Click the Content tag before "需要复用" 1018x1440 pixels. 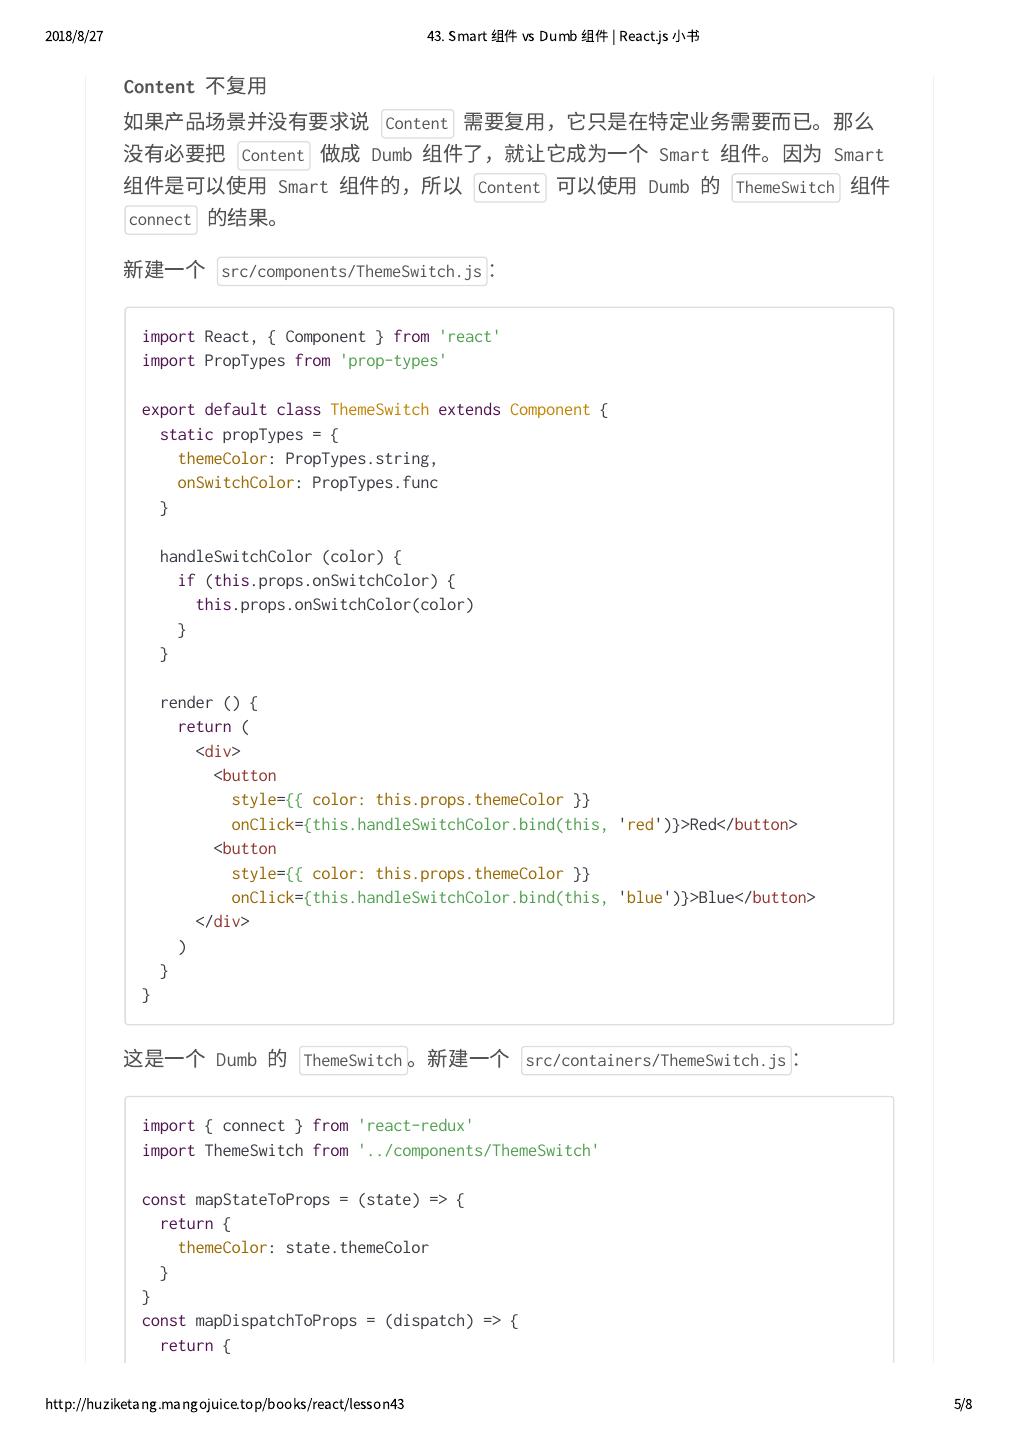coord(417,123)
